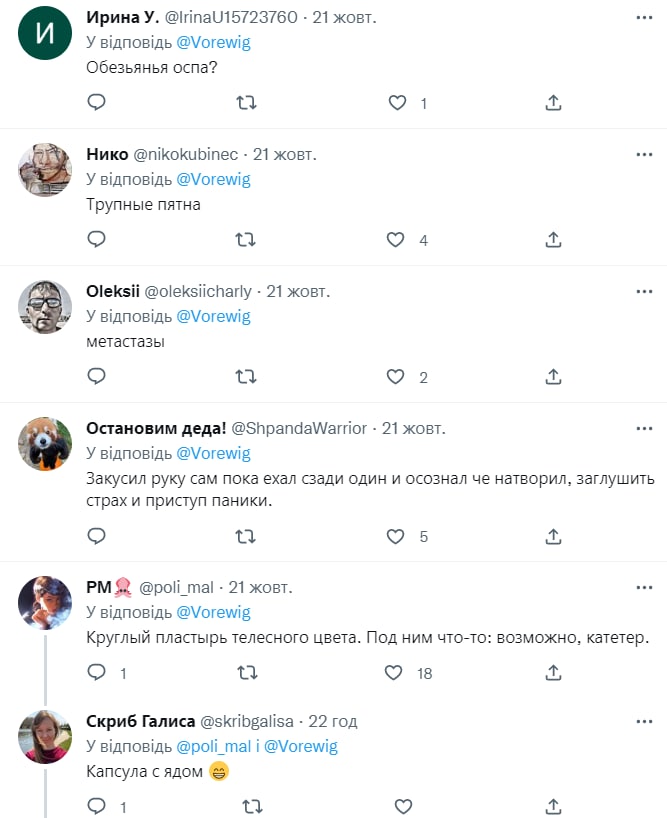Reply to Скриб Галиса's tweet
667x818 pixels.
(x=97, y=806)
